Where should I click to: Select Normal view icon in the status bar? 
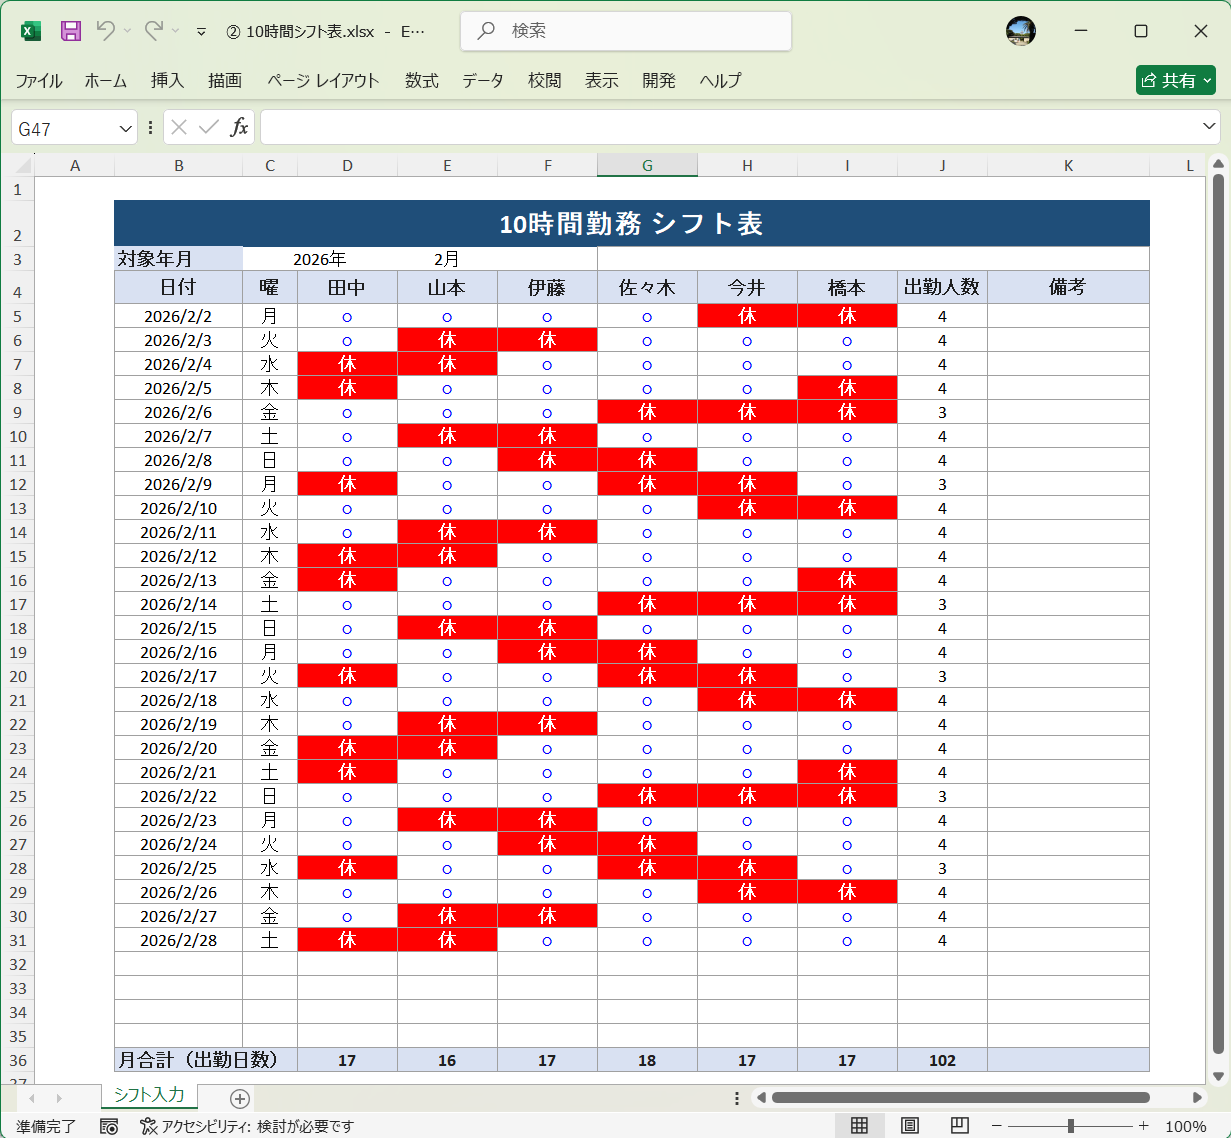click(859, 1125)
